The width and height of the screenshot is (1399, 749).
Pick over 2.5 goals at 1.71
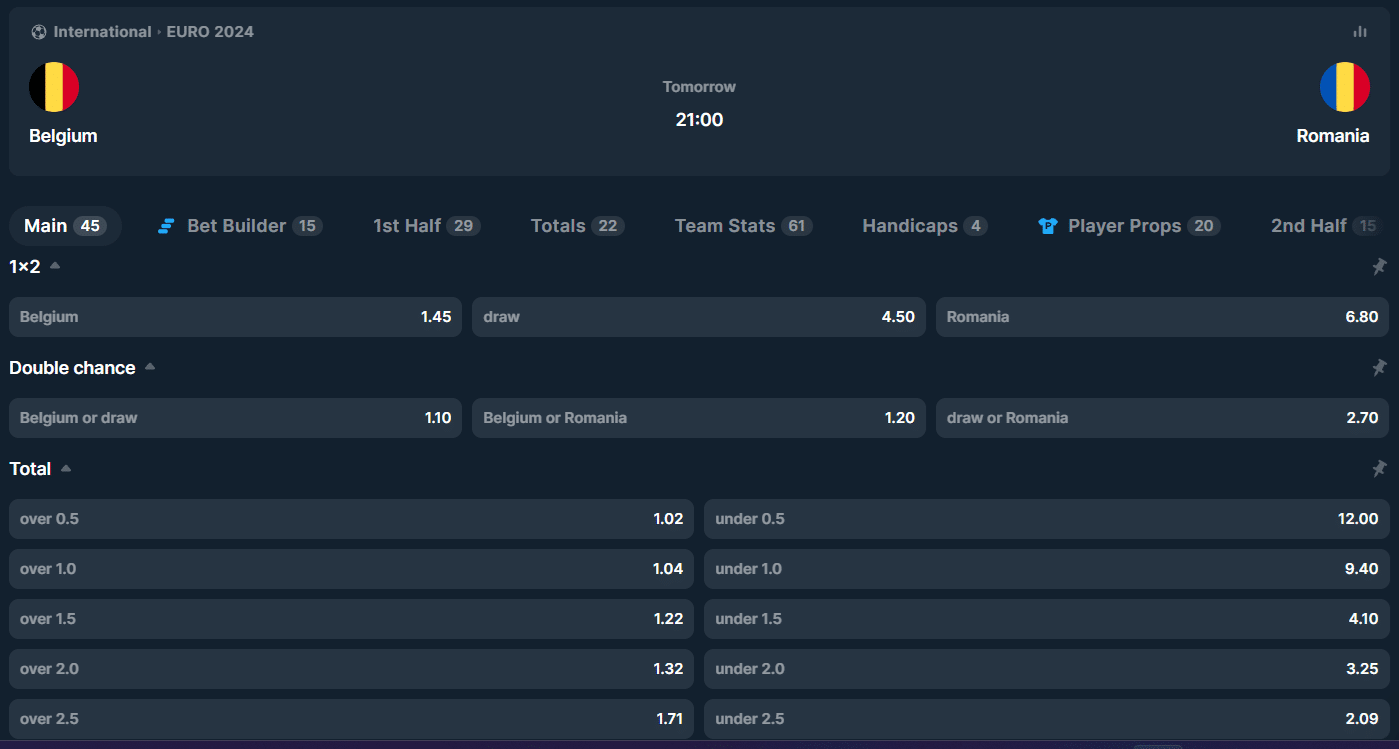(x=351, y=719)
